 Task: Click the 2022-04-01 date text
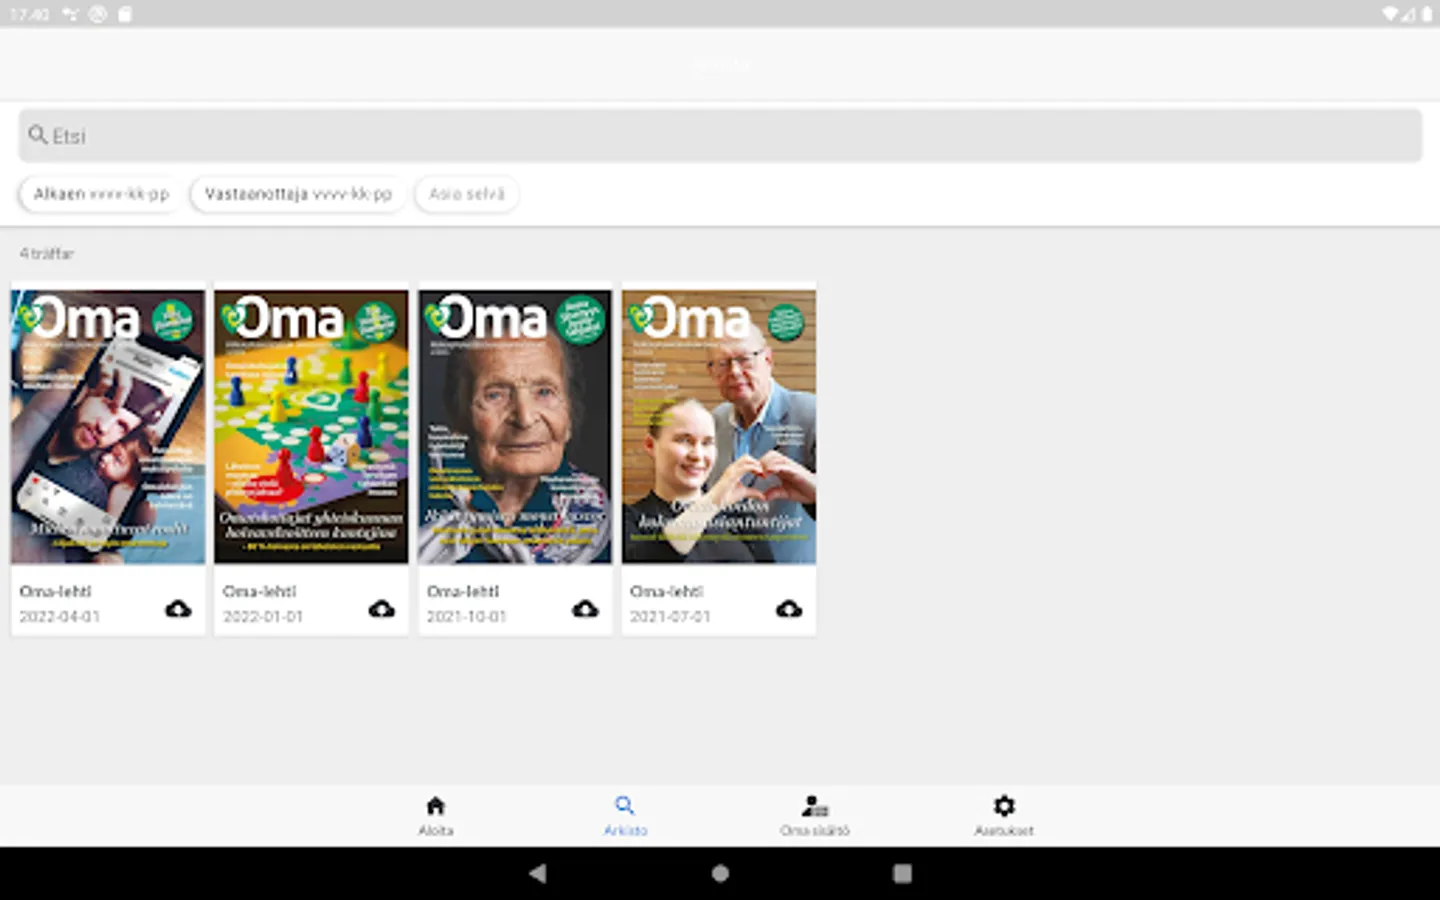point(60,617)
